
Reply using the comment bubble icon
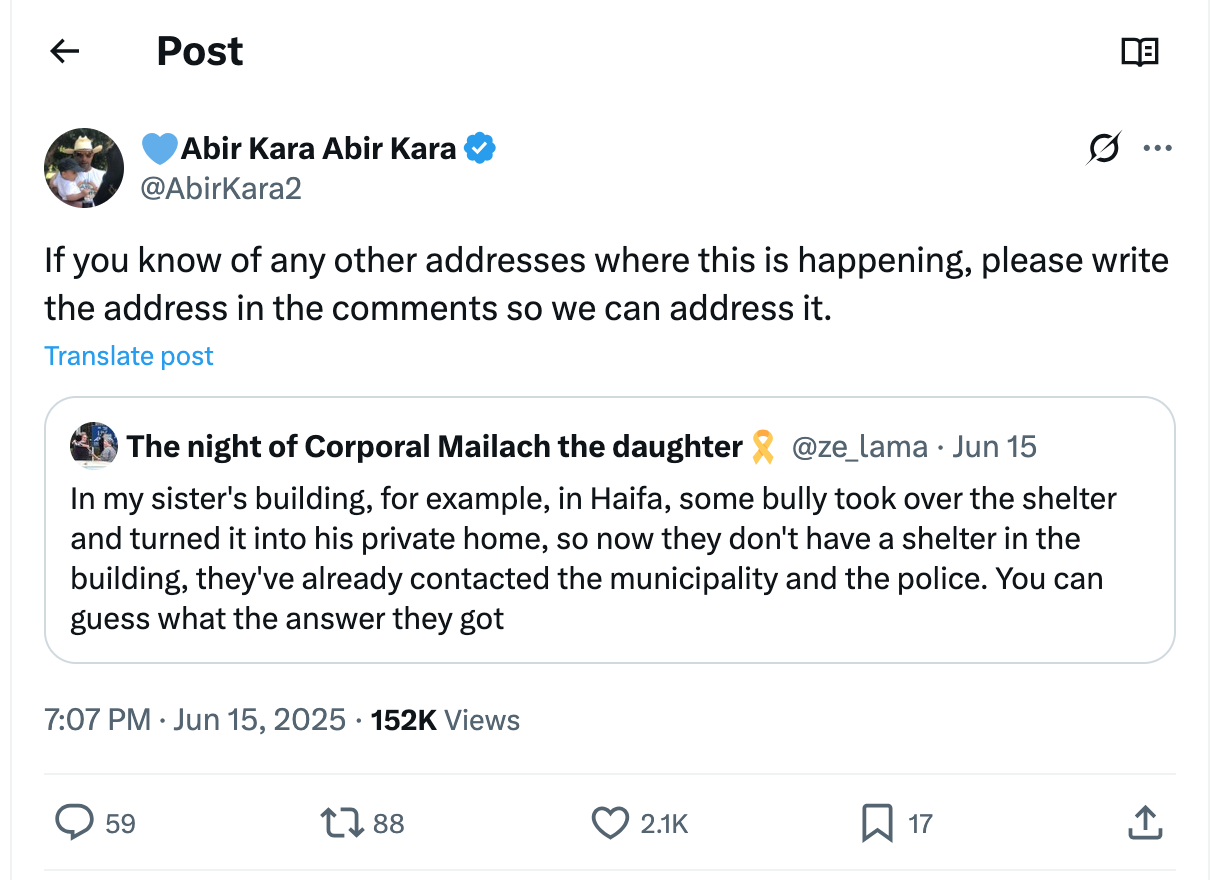73,823
